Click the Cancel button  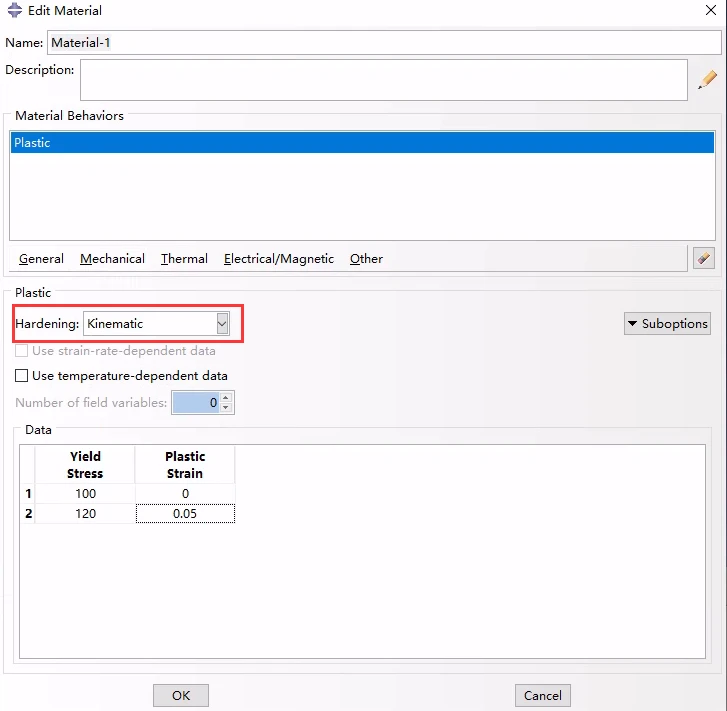tap(542, 695)
